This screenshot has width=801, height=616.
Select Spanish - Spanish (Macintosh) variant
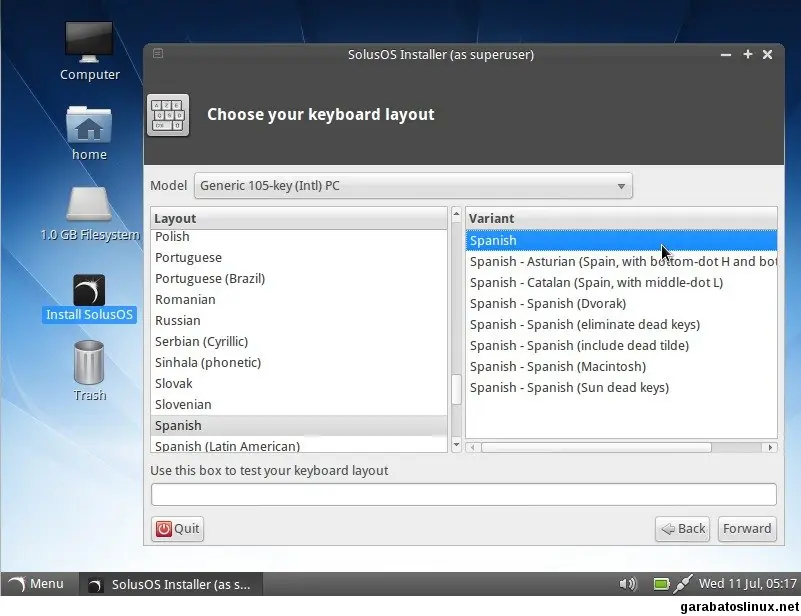(621, 366)
